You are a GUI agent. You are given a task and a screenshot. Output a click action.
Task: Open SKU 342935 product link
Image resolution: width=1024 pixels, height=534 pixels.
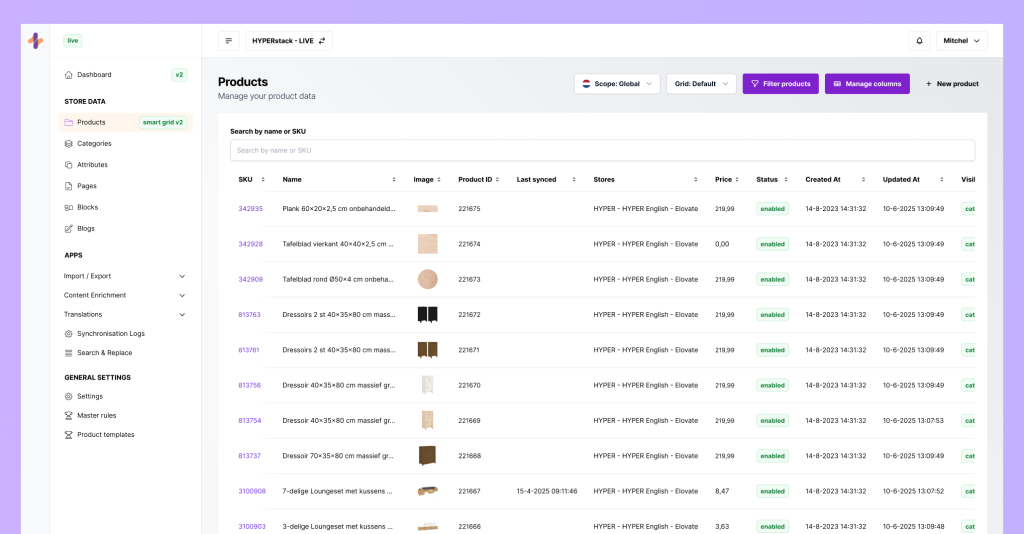tap(250, 209)
